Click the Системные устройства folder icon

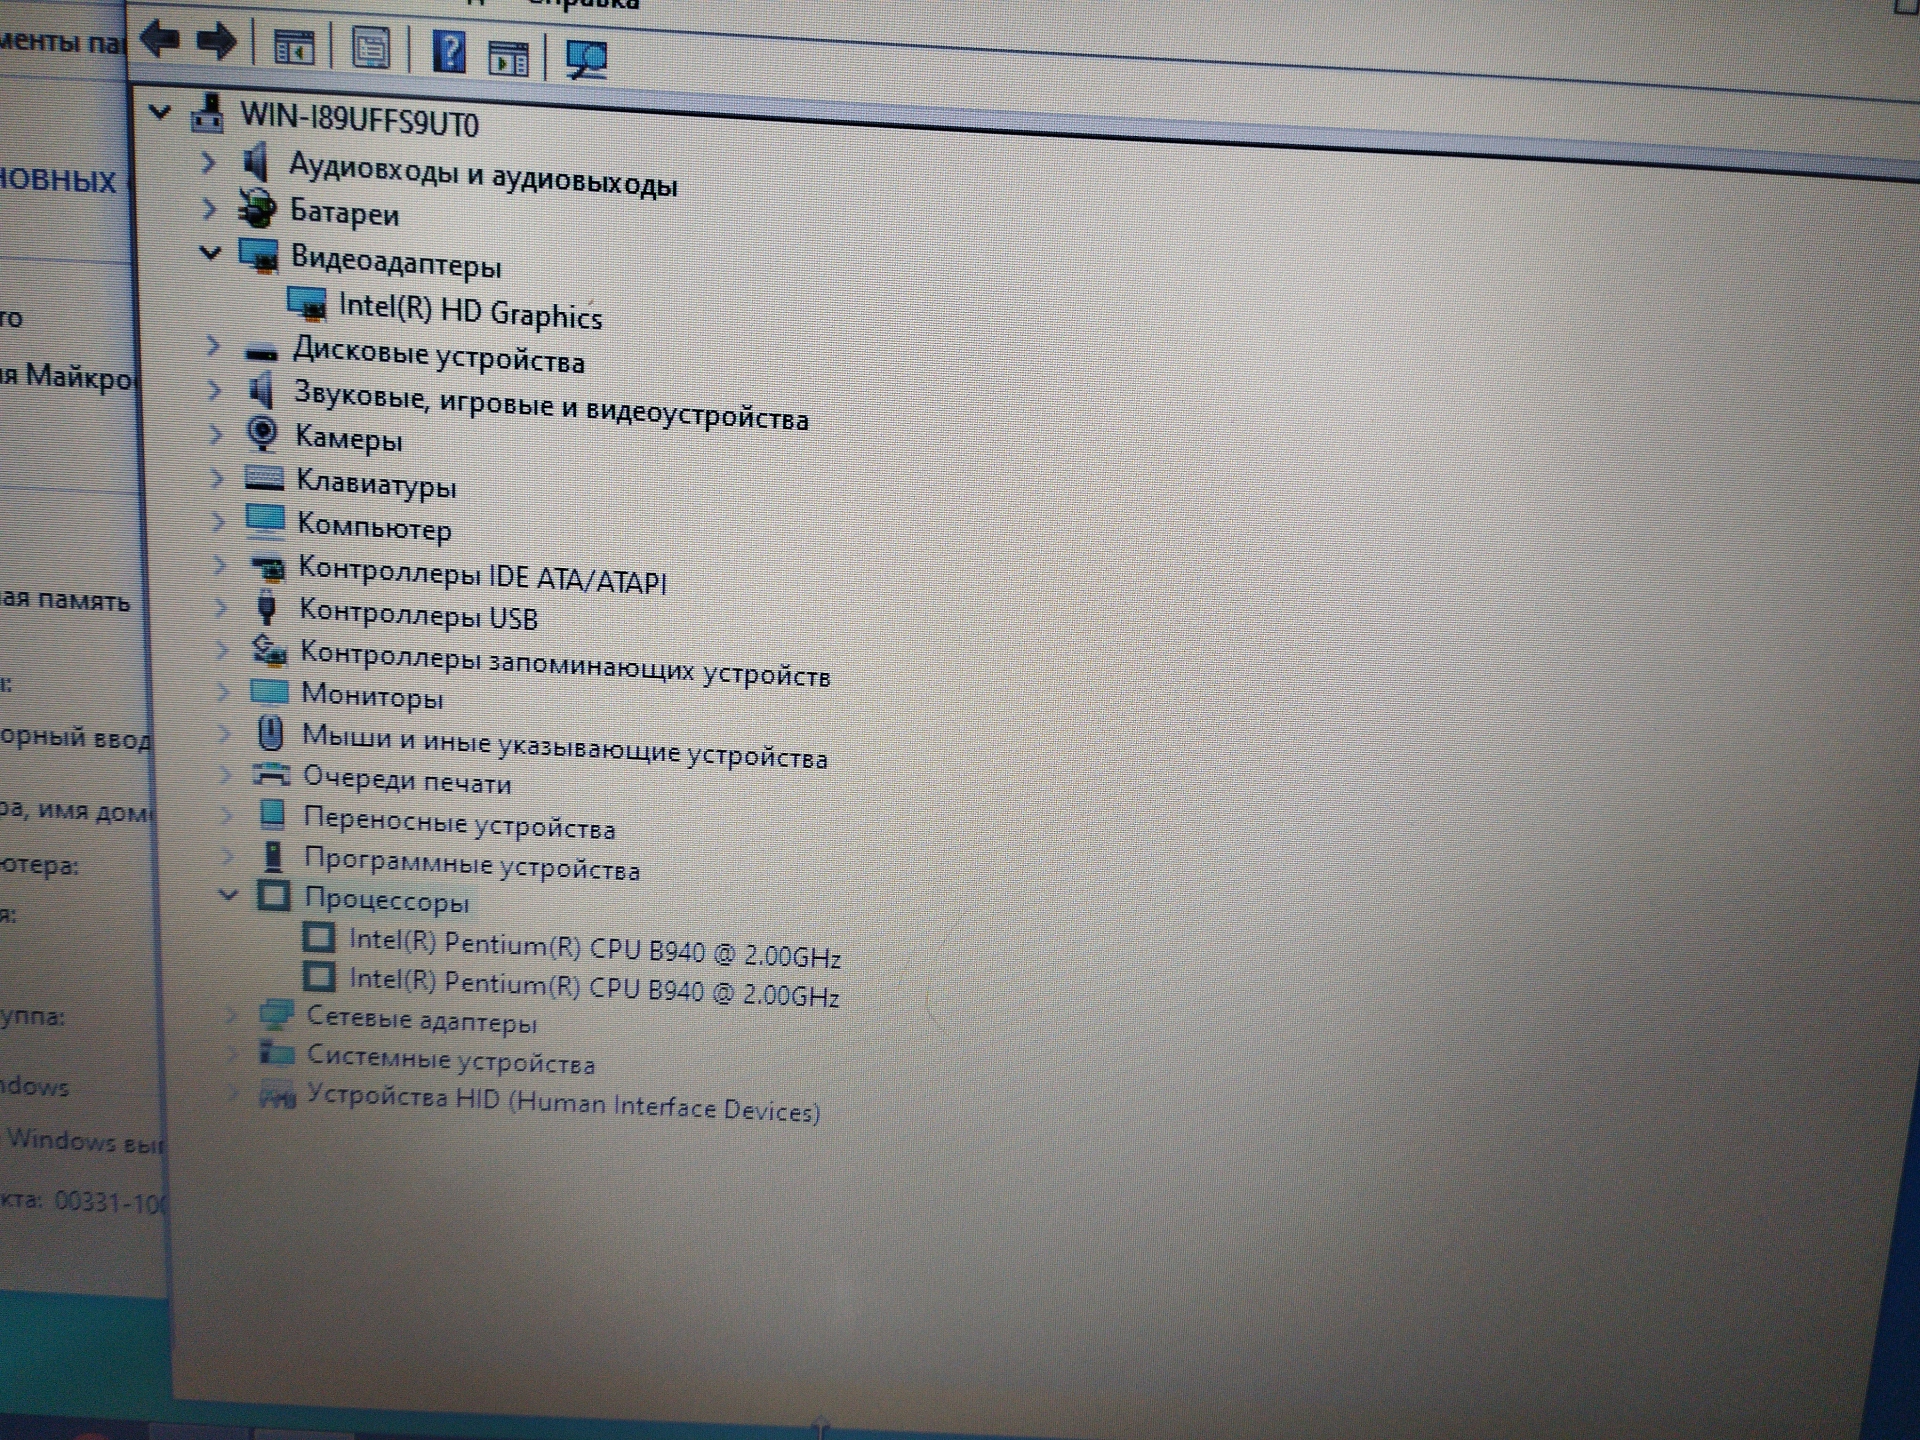click(x=277, y=1052)
